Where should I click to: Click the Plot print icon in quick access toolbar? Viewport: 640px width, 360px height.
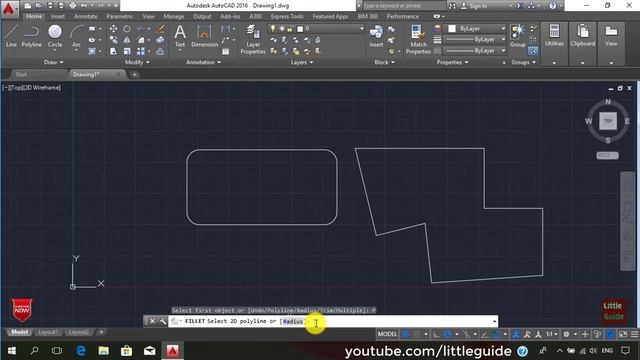(73, 6)
